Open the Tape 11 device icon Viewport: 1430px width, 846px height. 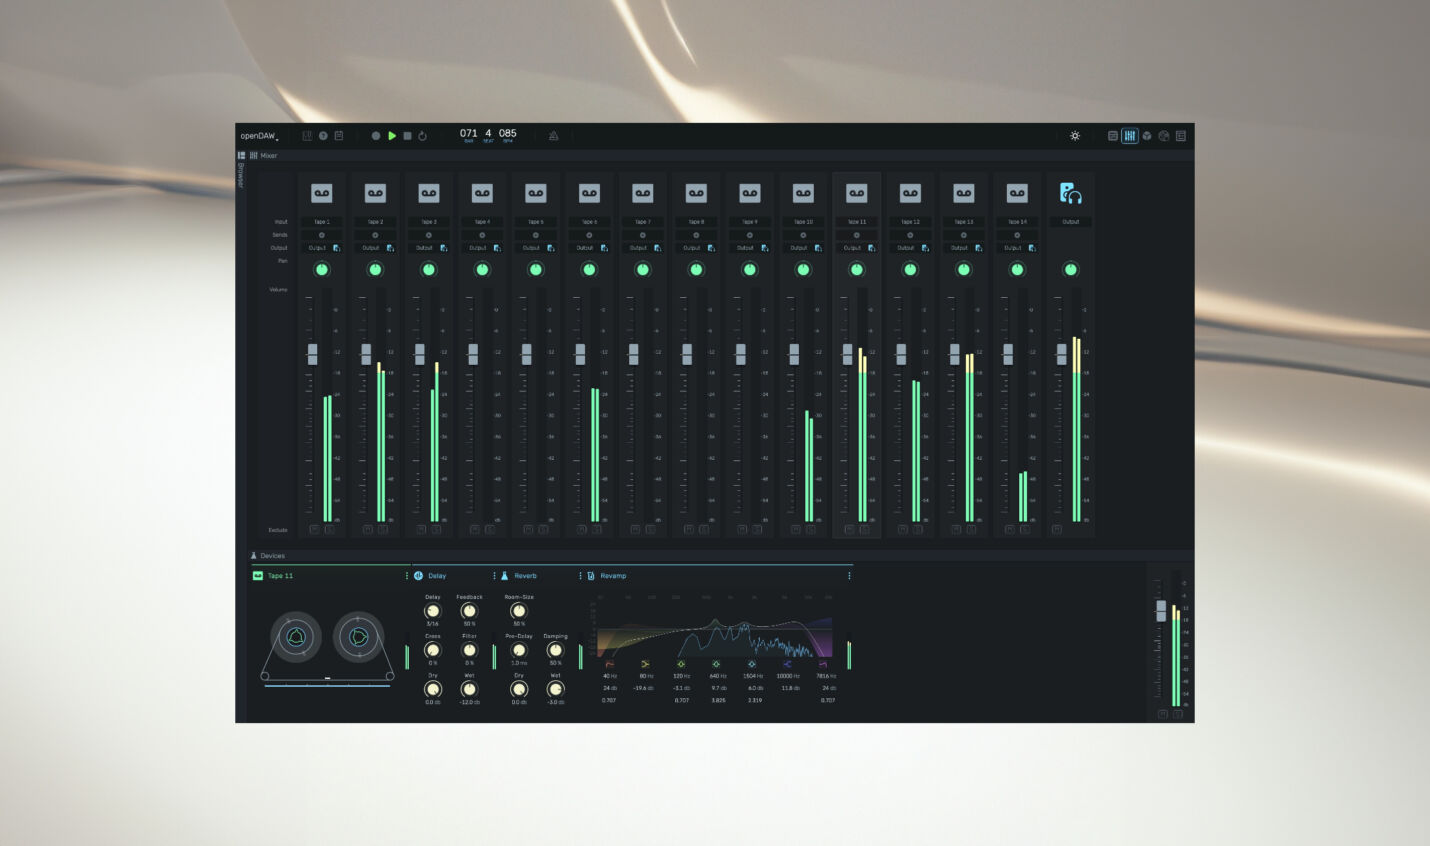pos(258,575)
